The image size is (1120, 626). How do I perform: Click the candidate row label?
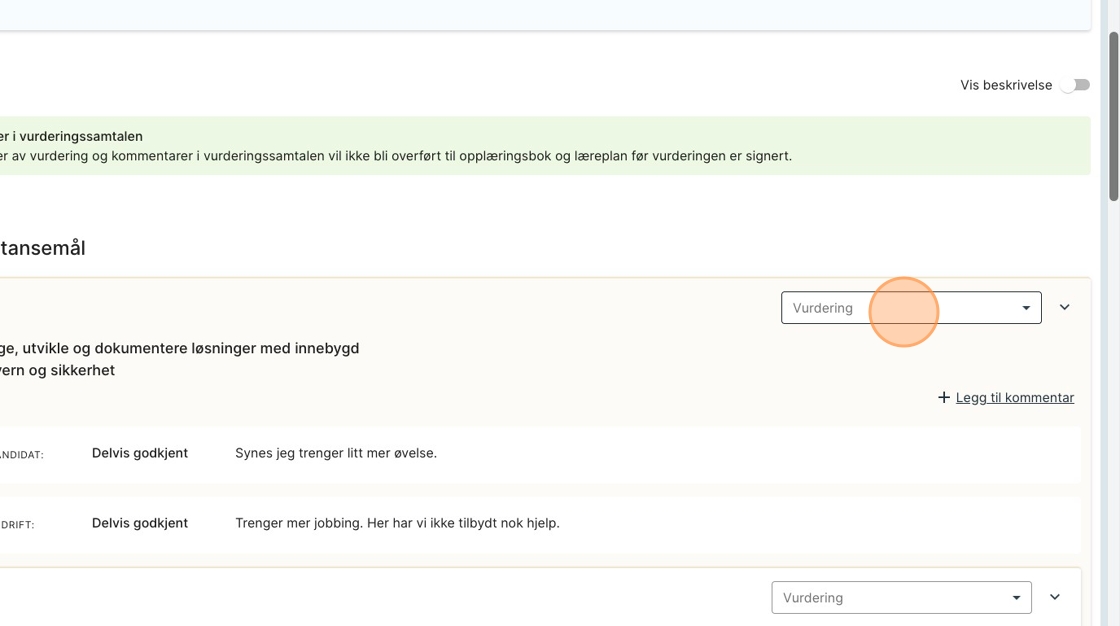point(20,455)
